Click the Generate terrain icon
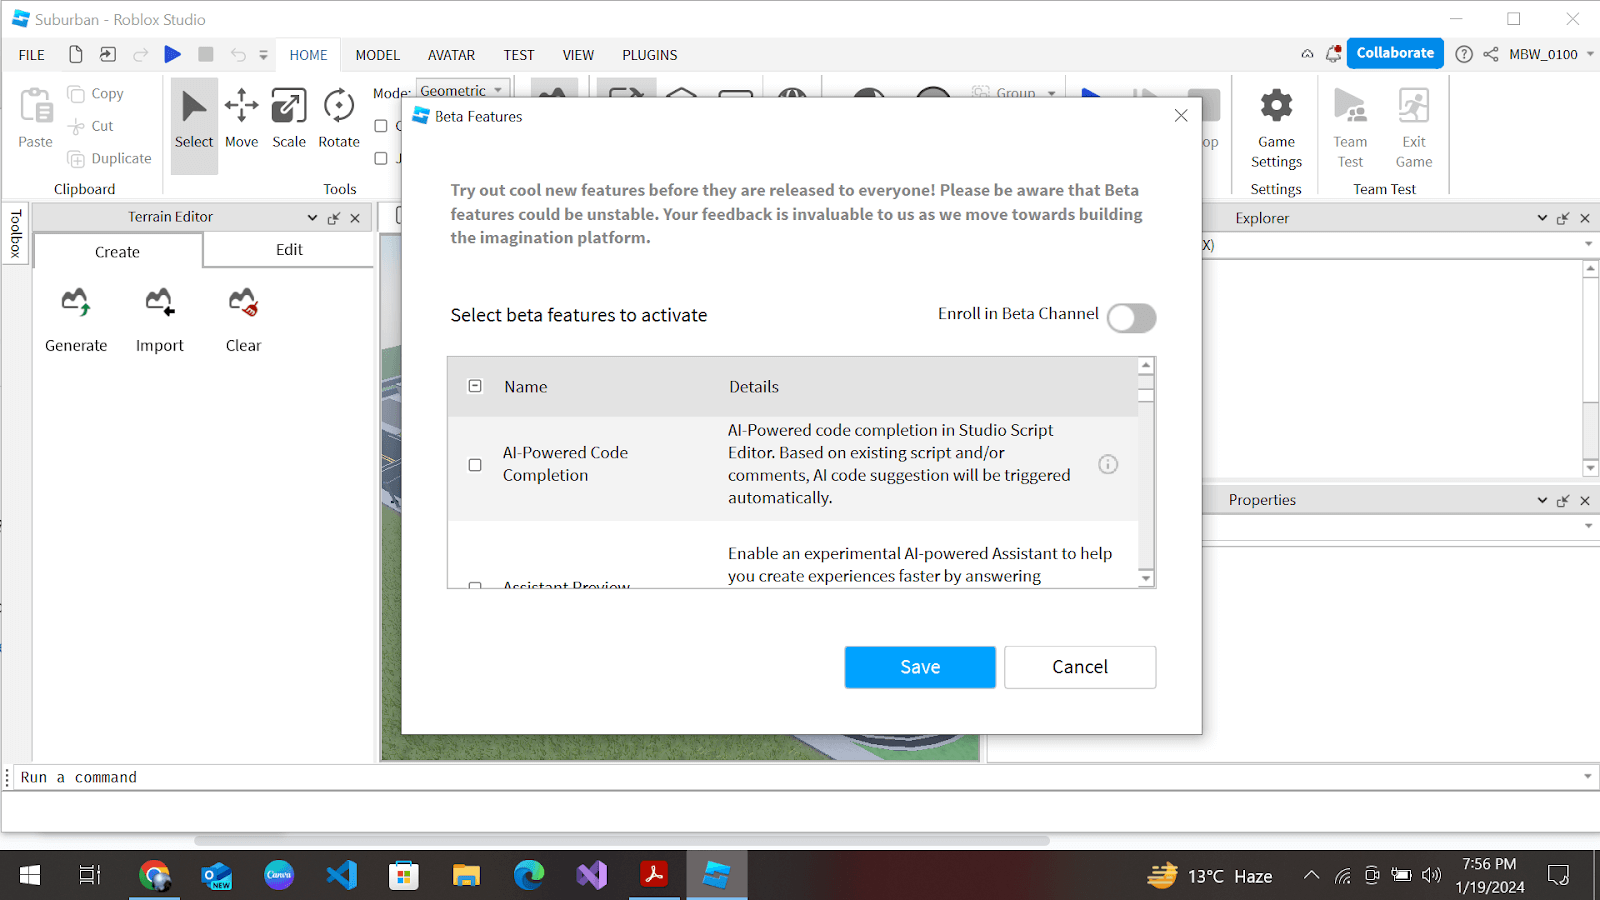Viewport: 1600px width, 900px height. point(76,303)
